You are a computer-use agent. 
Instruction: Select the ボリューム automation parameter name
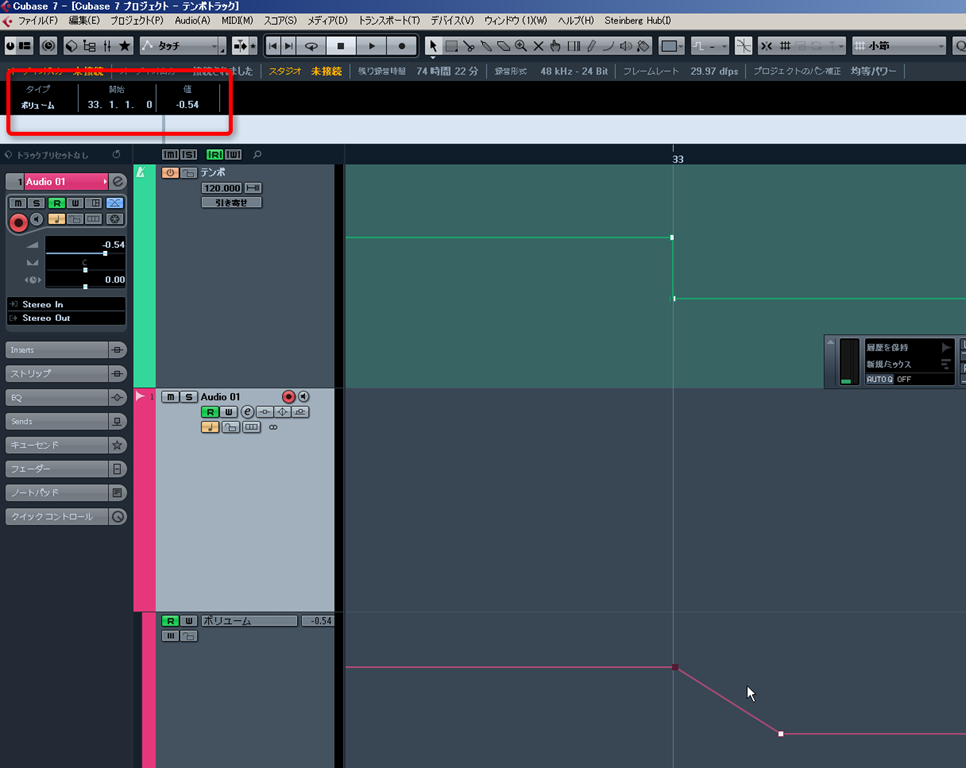(x=249, y=621)
